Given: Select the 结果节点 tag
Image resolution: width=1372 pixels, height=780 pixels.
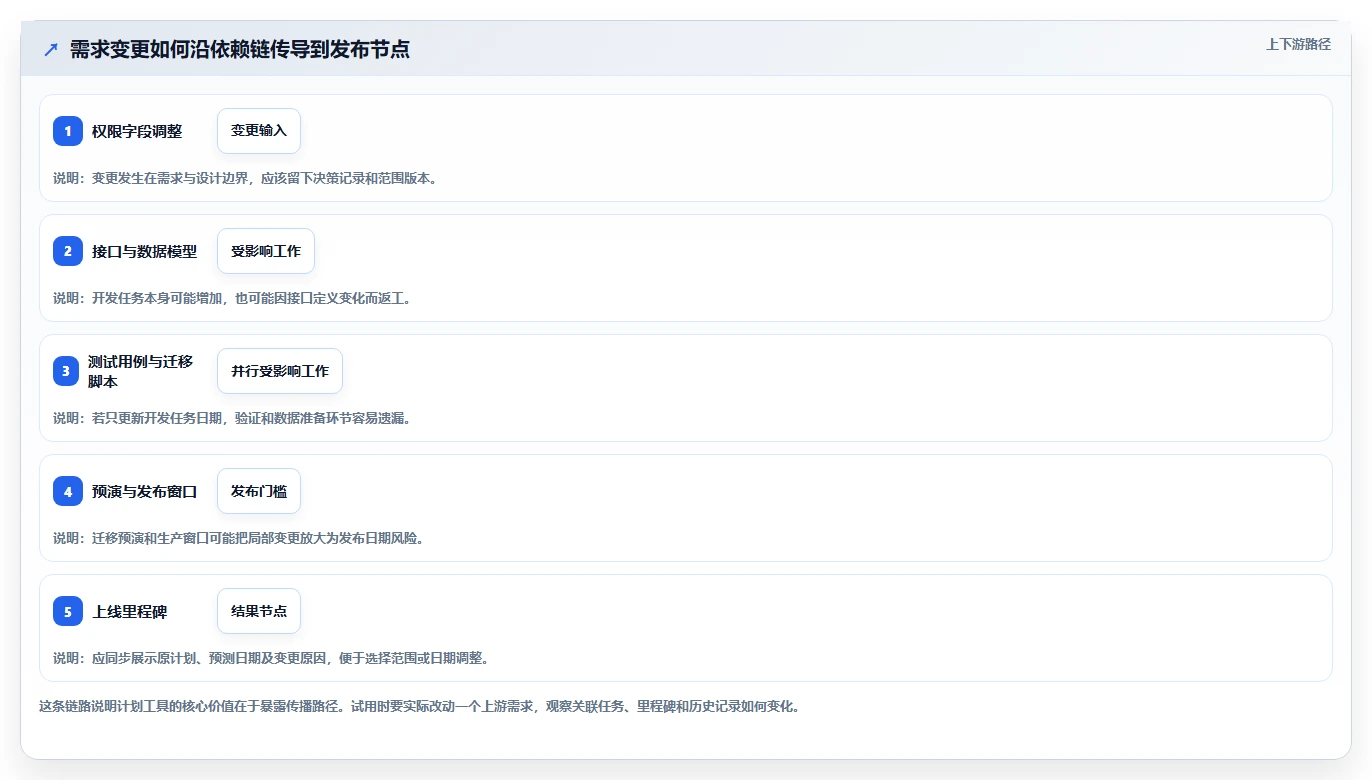Looking at the screenshot, I should (x=259, y=611).
